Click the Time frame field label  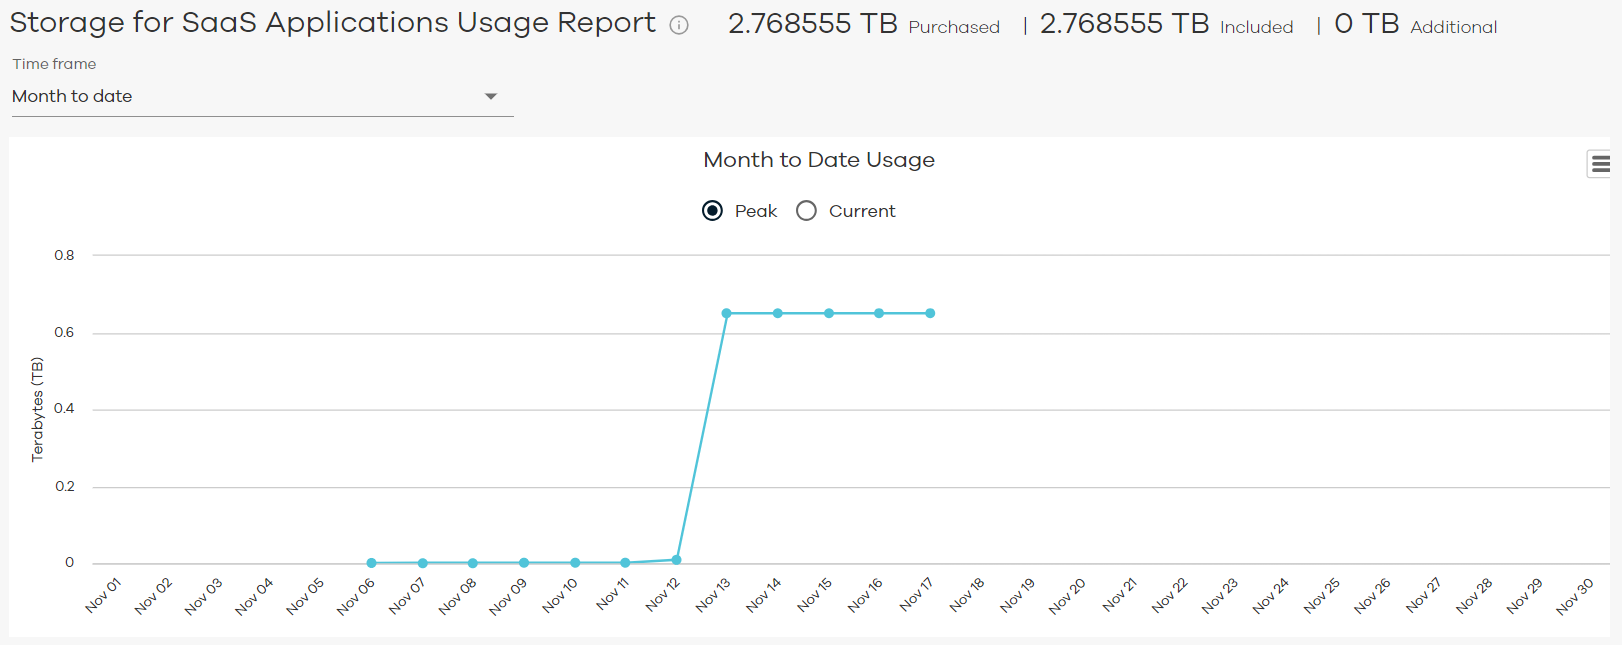pos(53,63)
